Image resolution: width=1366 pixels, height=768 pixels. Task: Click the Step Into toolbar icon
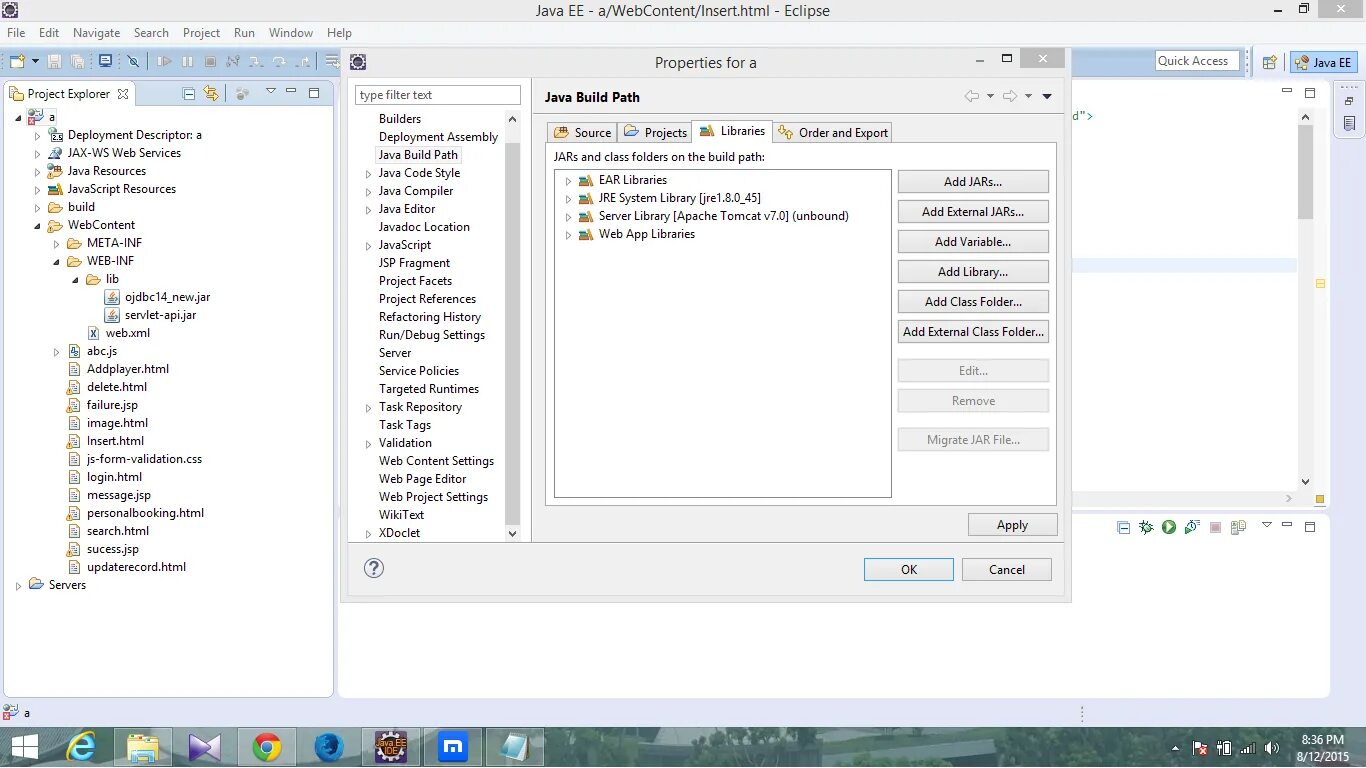point(256,61)
